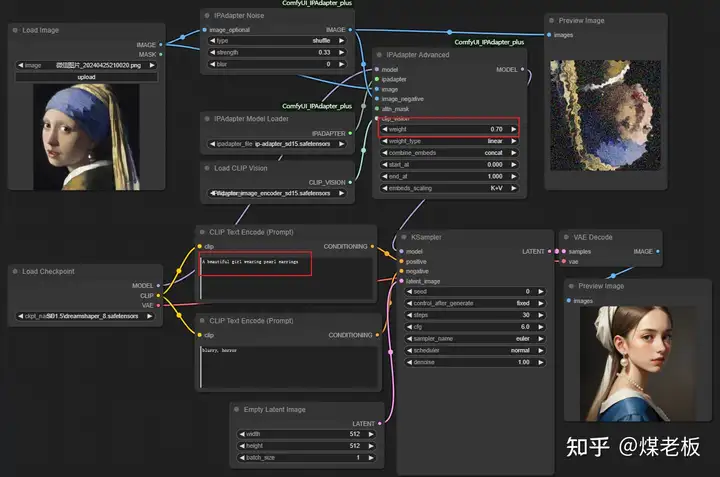Click the CLIP_VISION output port
Viewport: 720px width, 477px height.
point(350,182)
